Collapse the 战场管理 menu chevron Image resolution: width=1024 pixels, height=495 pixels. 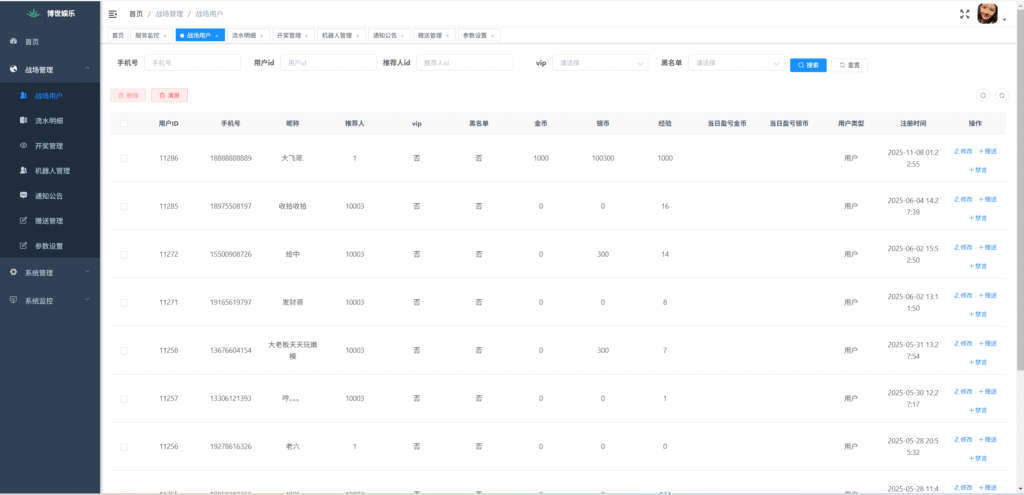(87, 69)
